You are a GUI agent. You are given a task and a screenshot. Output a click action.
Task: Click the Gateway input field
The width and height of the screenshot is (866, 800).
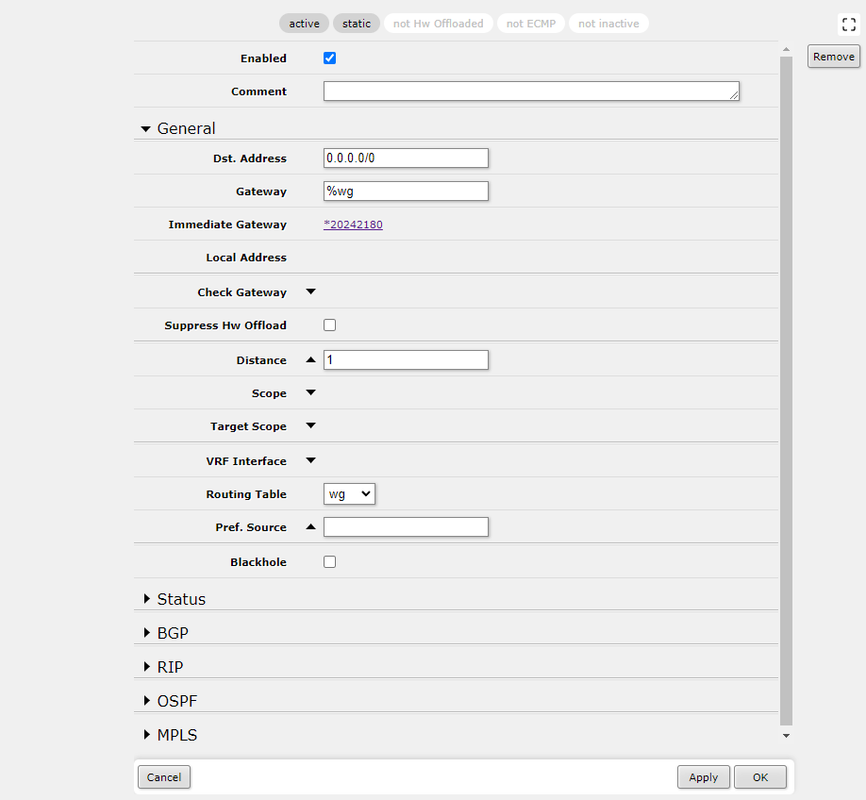pos(406,191)
